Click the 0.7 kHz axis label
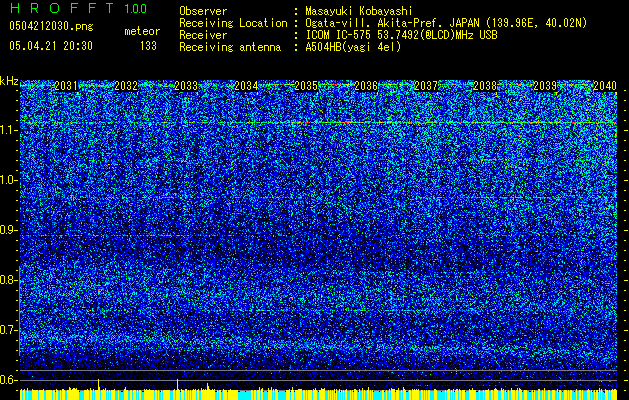The width and height of the screenshot is (629, 400). coord(9,330)
